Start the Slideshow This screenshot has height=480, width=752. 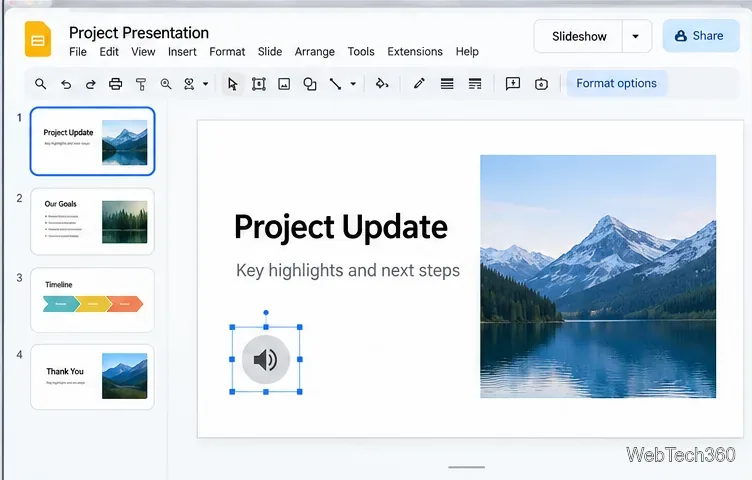[579, 36]
